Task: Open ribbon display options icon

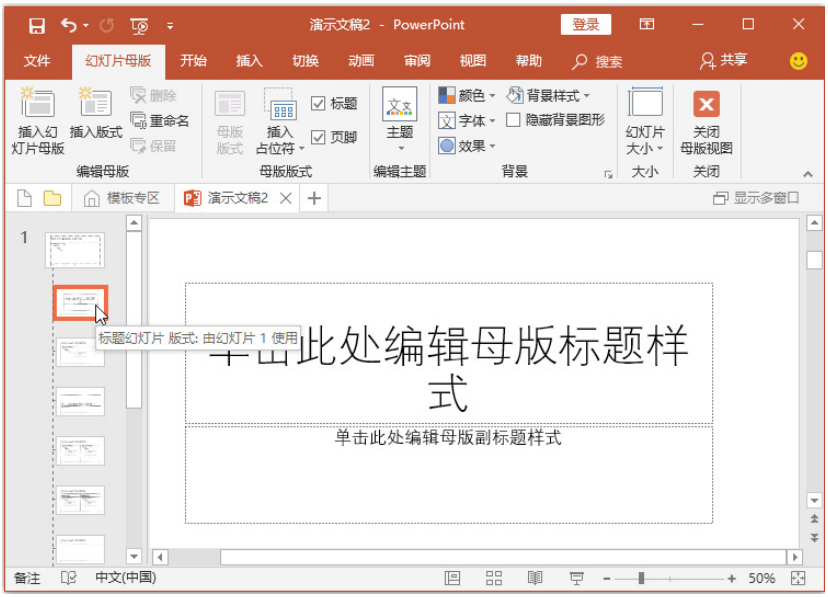Action: [646, 24]
